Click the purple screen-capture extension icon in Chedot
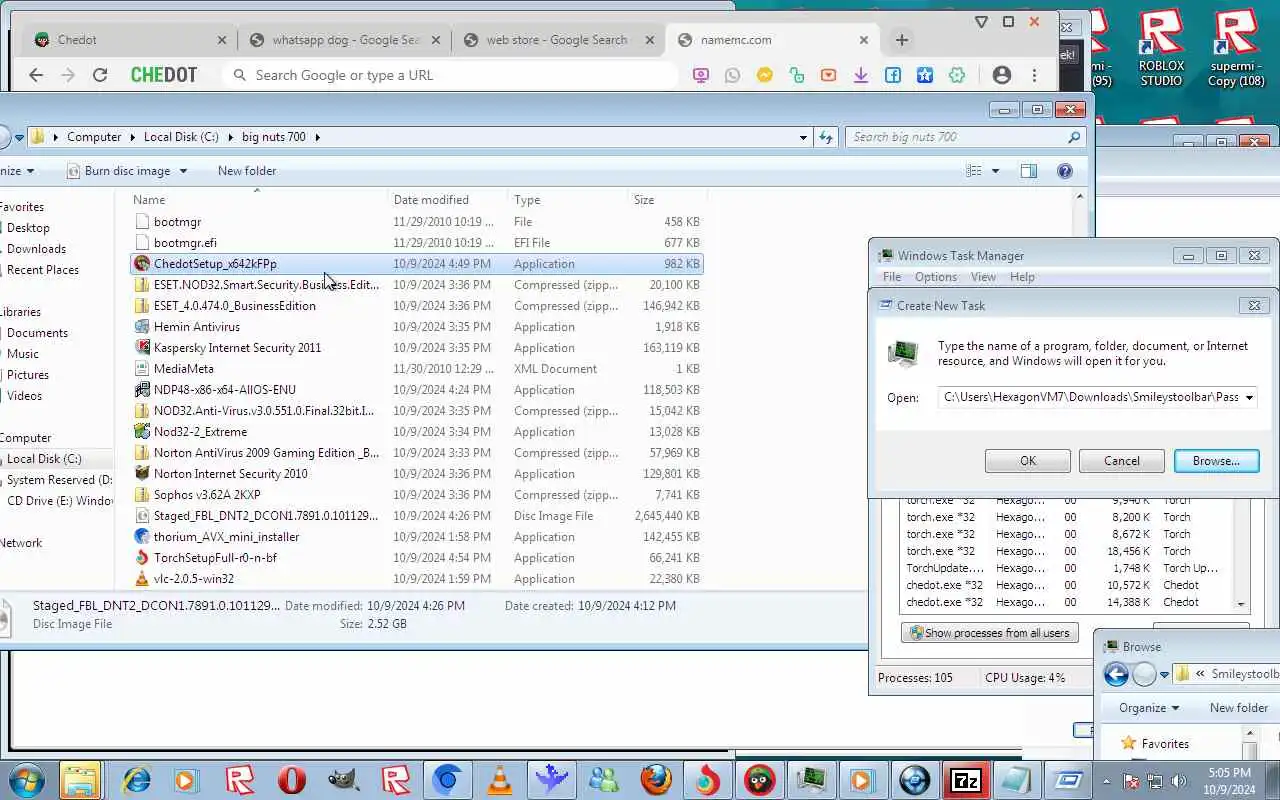Screen dimensions: 1280x800 (x=700, y=75)
